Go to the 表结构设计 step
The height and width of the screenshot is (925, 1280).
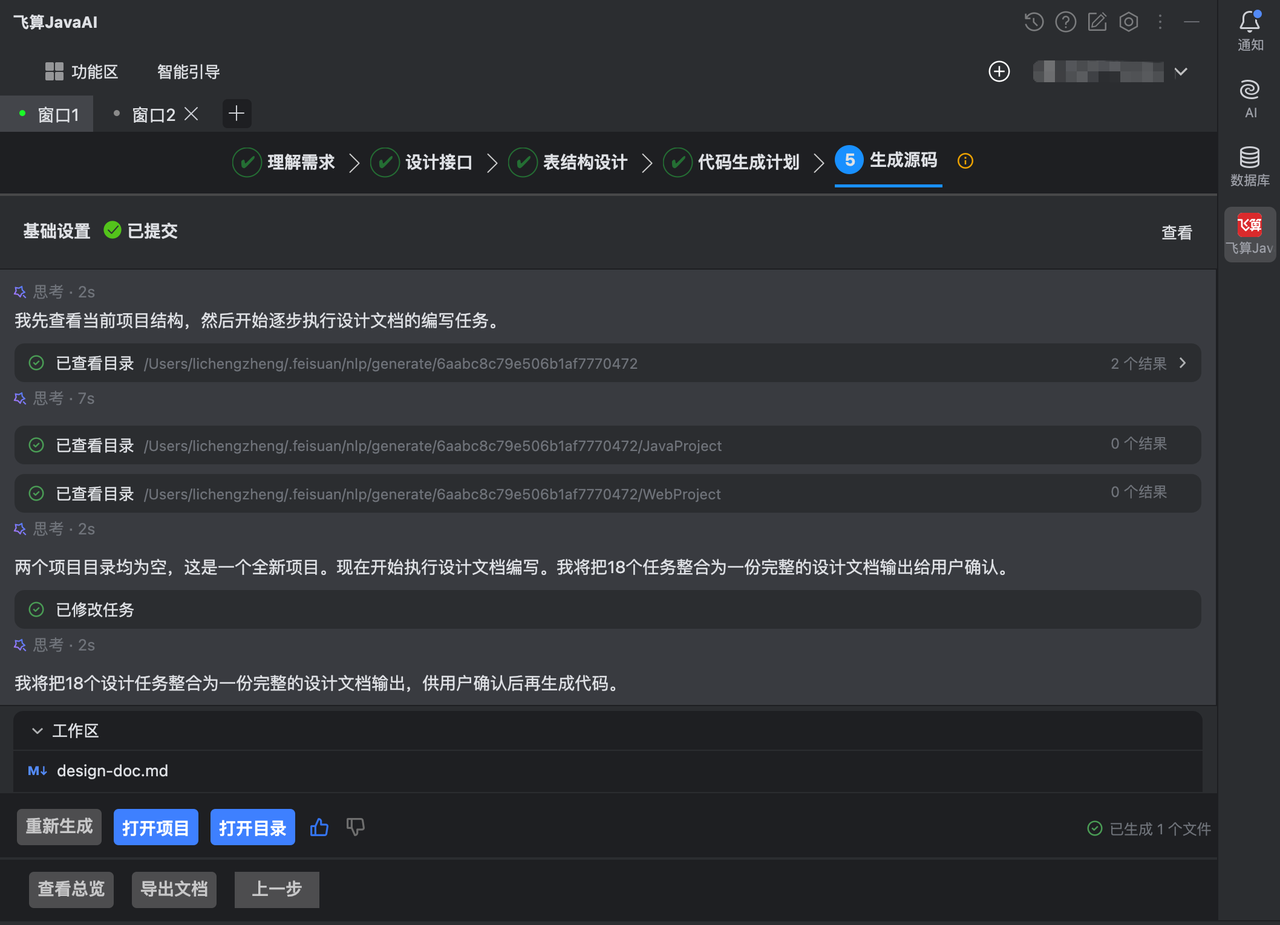(x=568, y=162)
